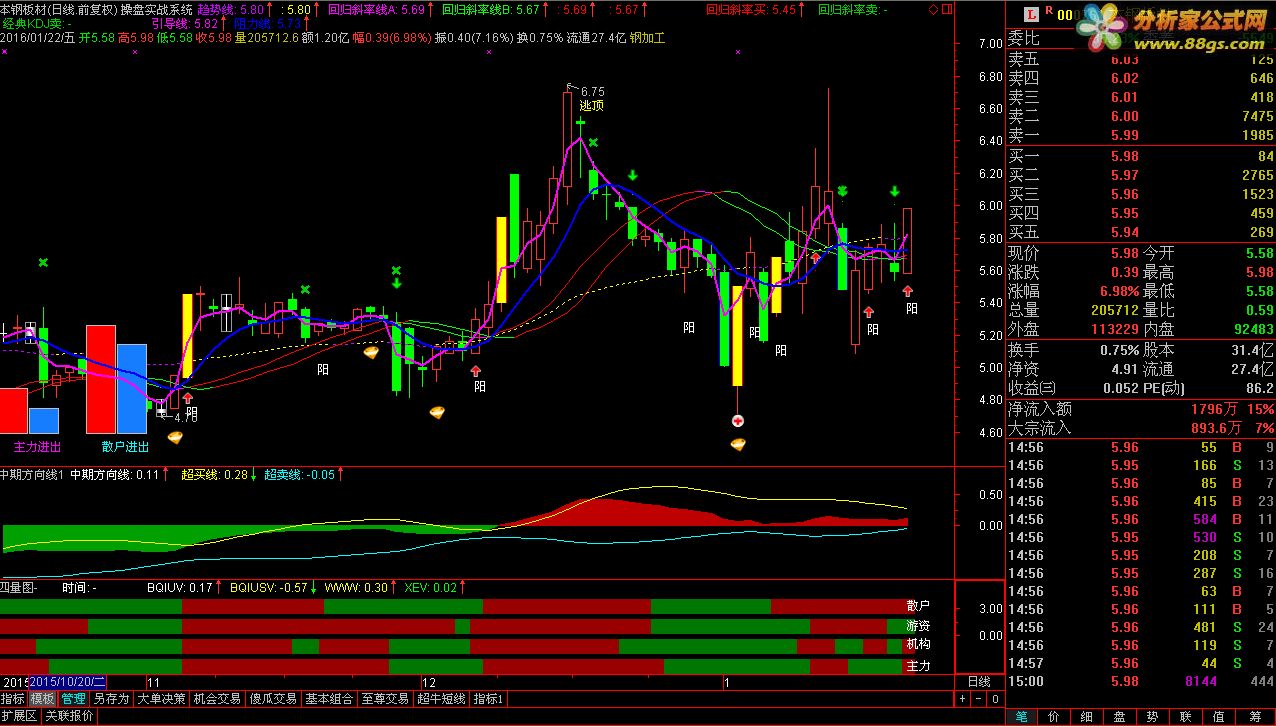Click the 大宗流入 893.6万 value
Screen dimensions: 1276x727
click(1215, 428)
